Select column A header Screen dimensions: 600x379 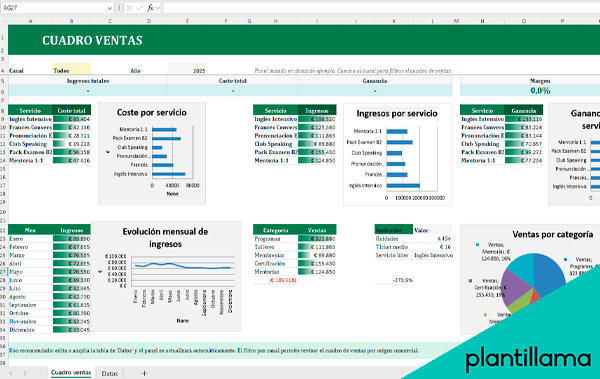(30, 21)
